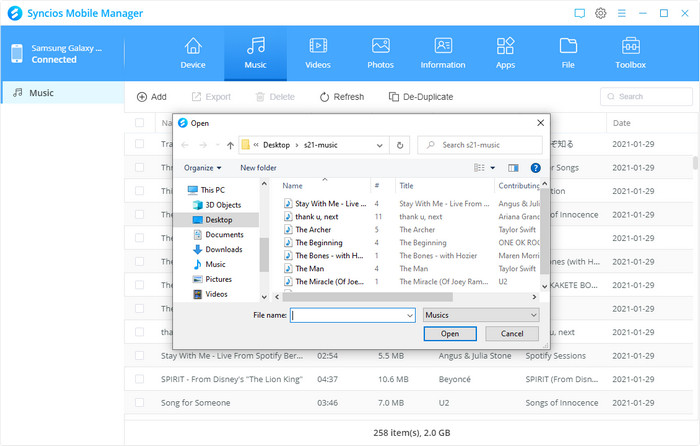Select Music in the left sidebar
The image size is (700, 446).
point(62,93)
